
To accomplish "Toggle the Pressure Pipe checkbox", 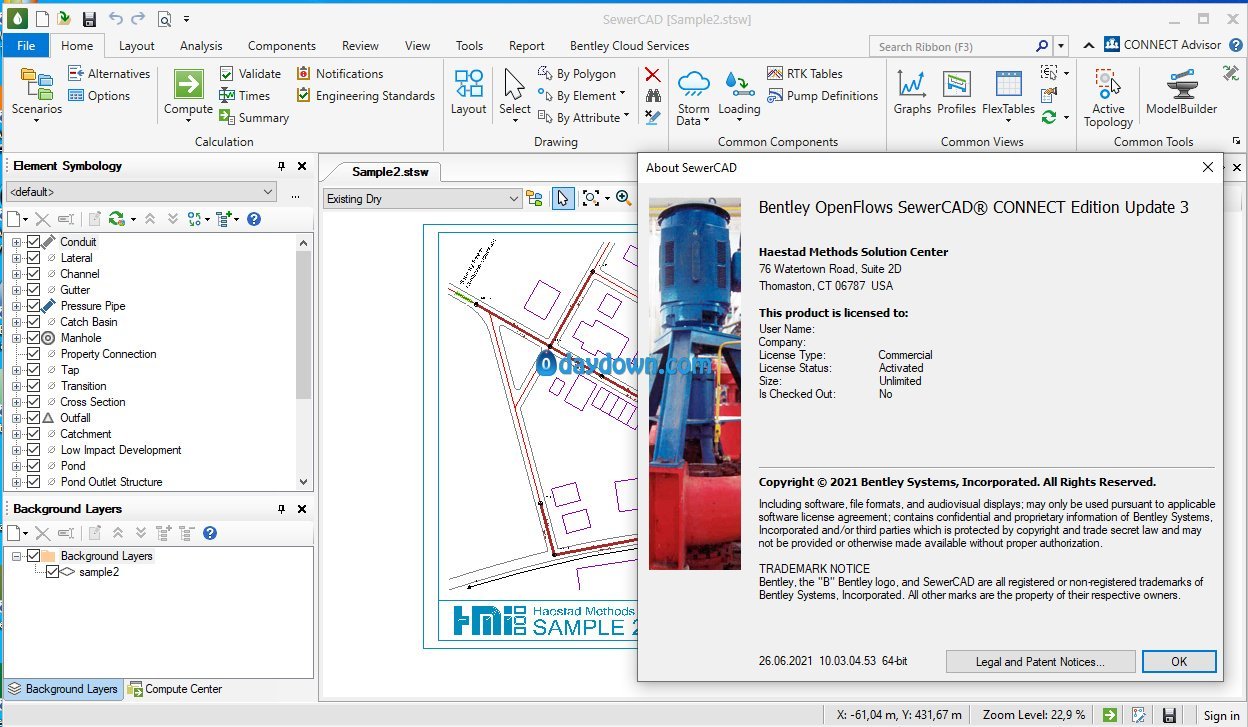I will (33, 306).
